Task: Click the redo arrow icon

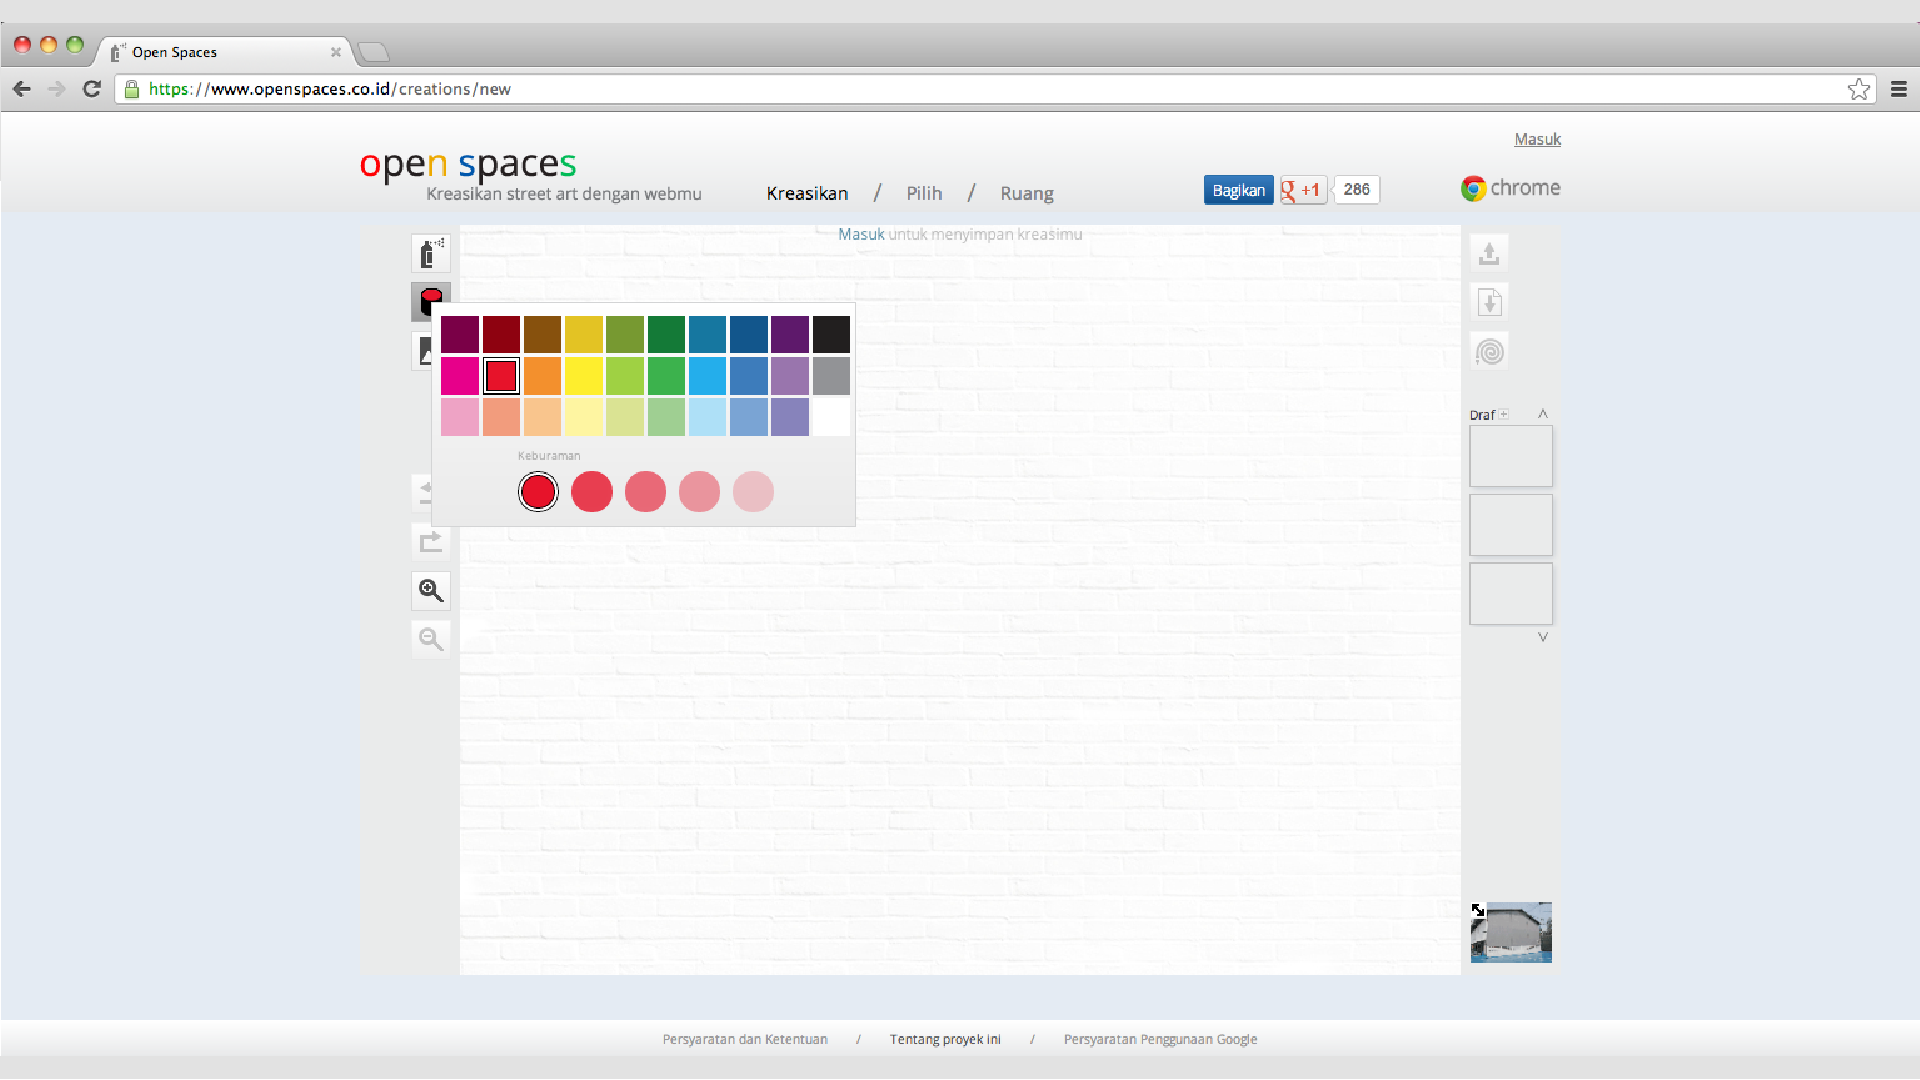Action: (x=431, y=542)
